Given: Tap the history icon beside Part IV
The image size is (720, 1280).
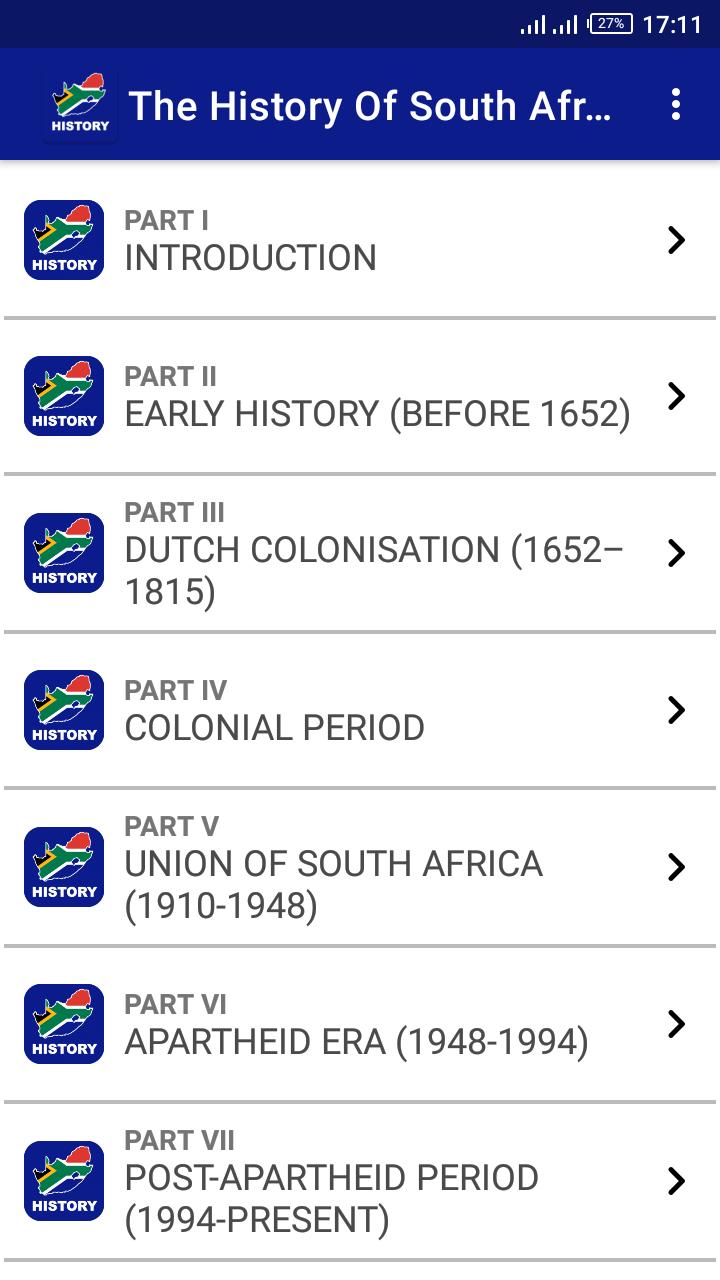Looking at the screenshot, I should 64,710.
